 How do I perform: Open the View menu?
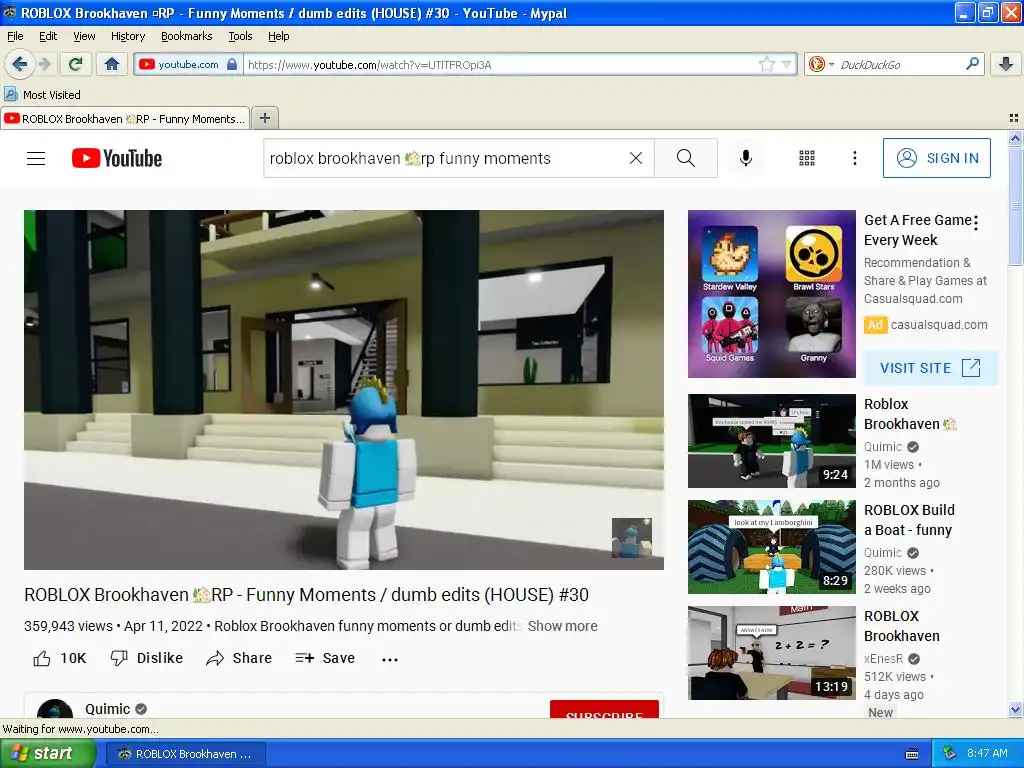pyautogui.click(x=84, y=36)
